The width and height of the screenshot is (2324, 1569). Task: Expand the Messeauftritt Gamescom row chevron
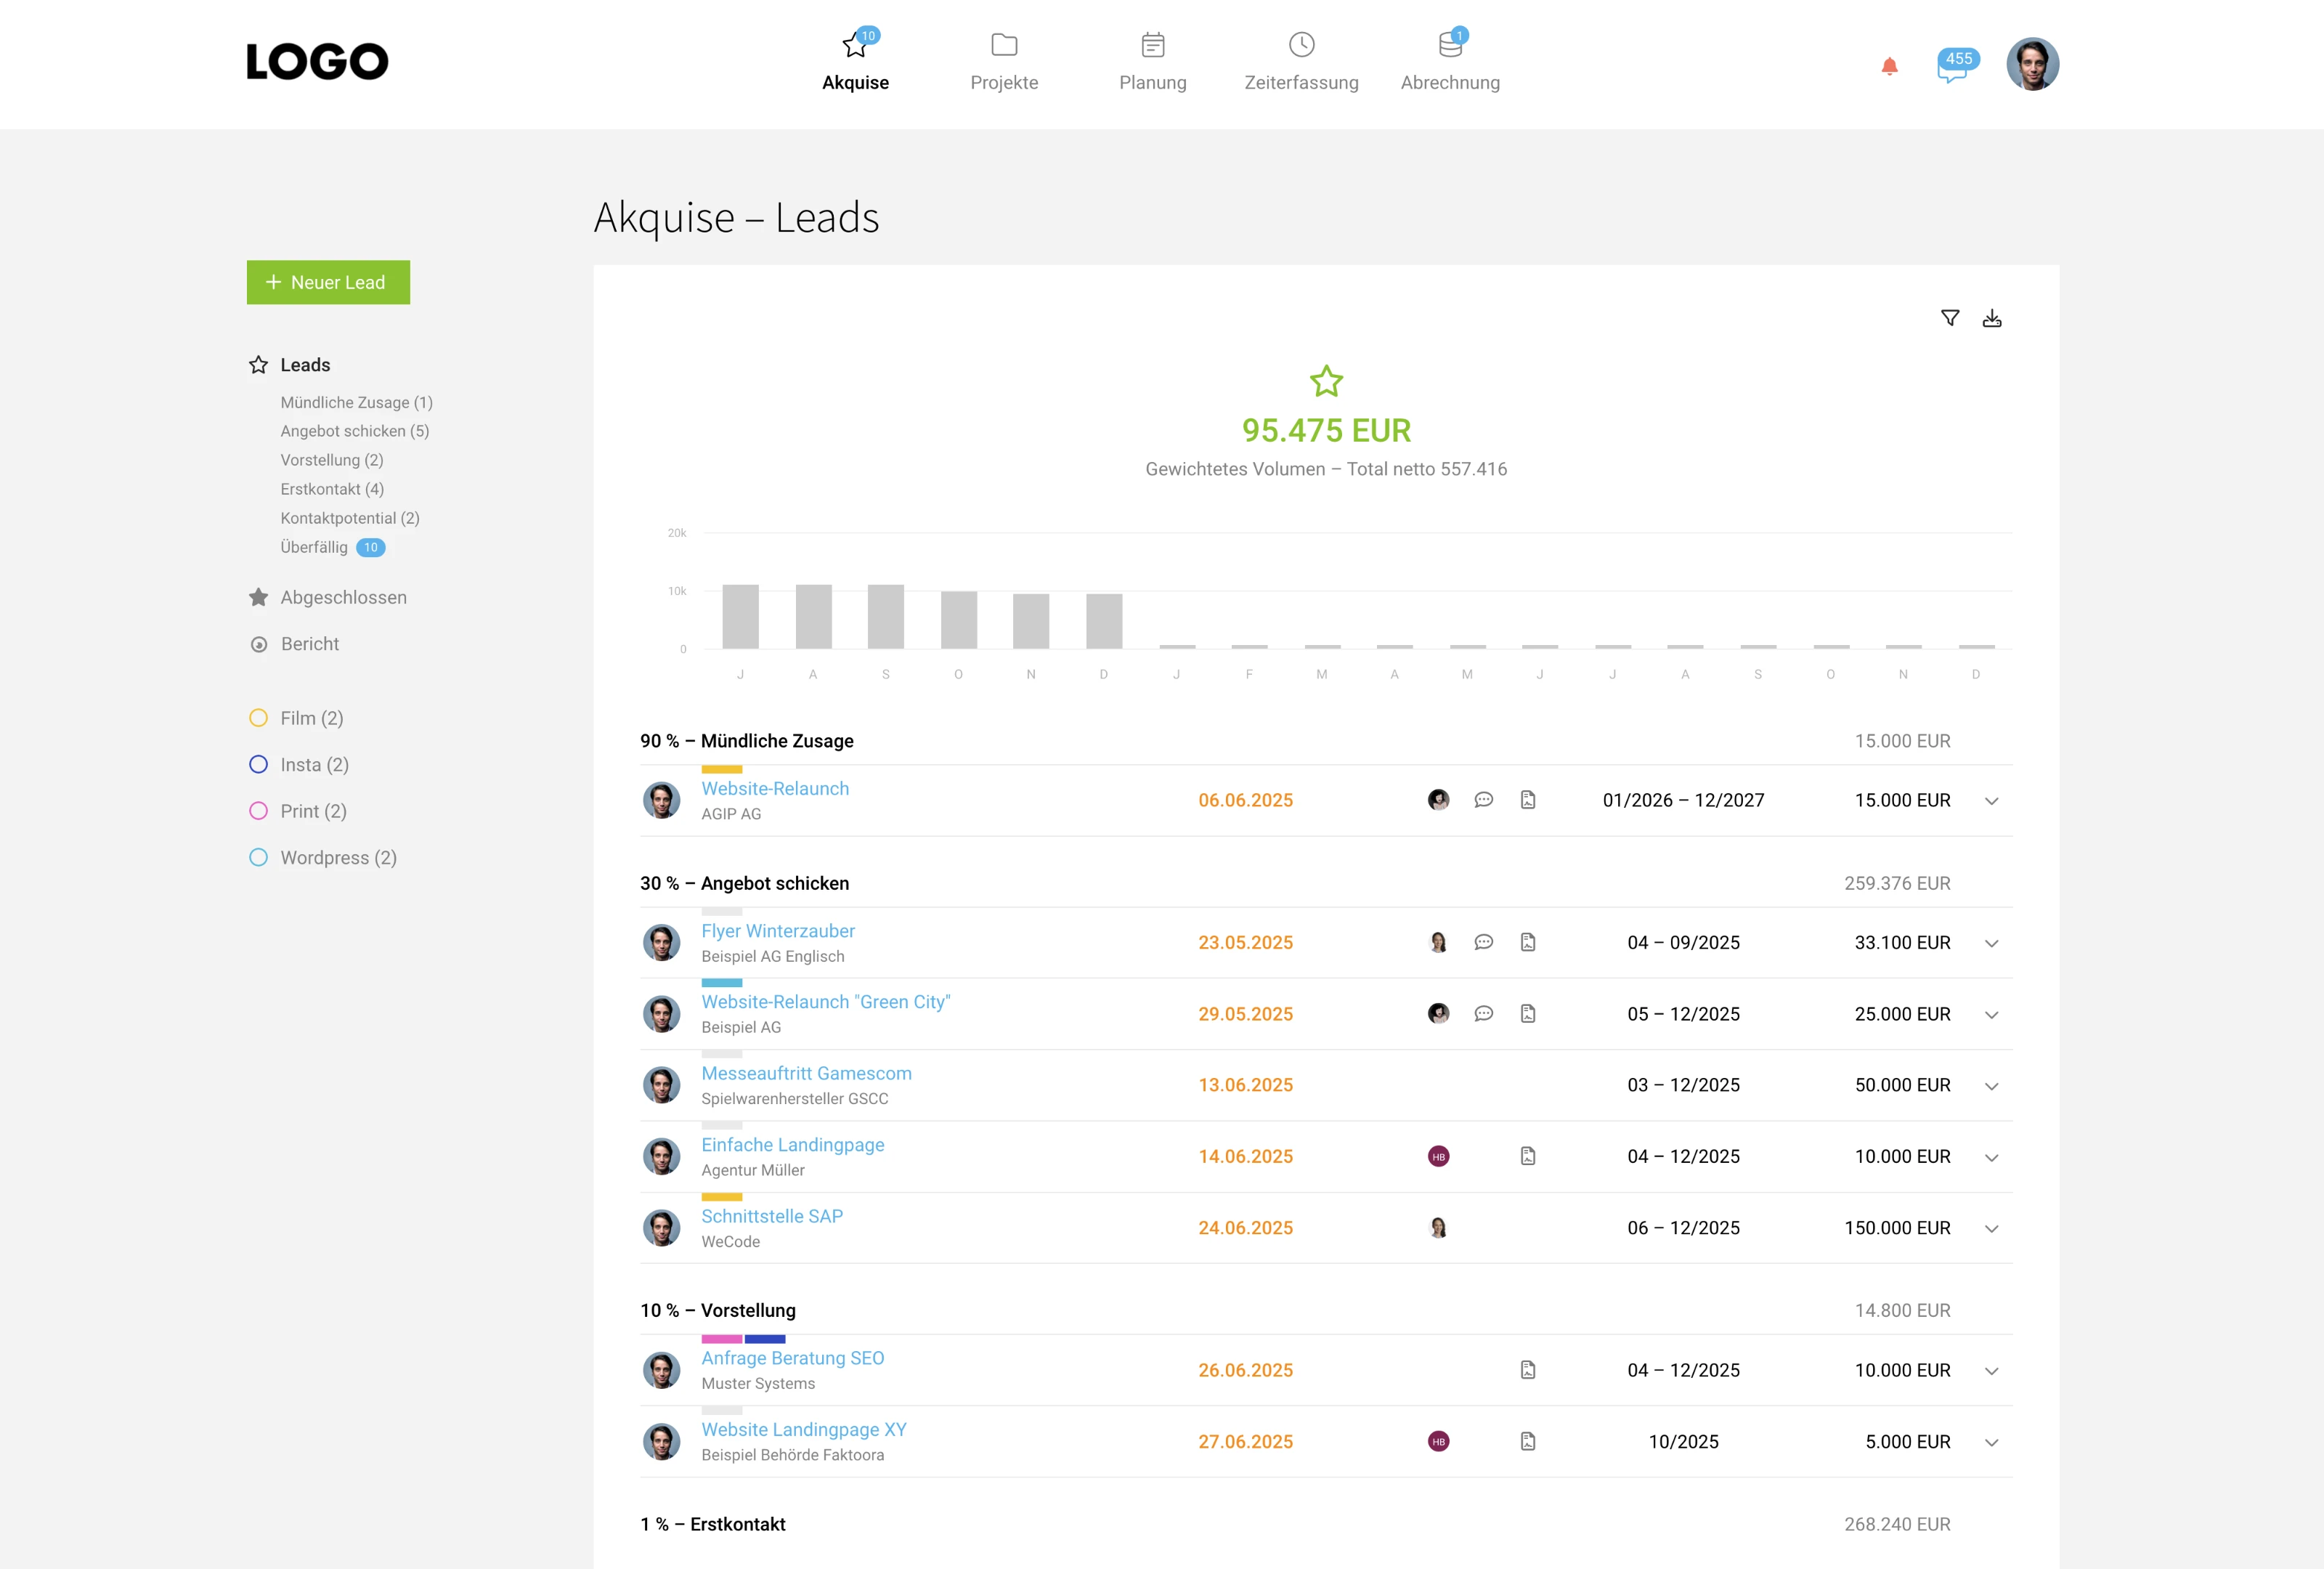1991,1086
